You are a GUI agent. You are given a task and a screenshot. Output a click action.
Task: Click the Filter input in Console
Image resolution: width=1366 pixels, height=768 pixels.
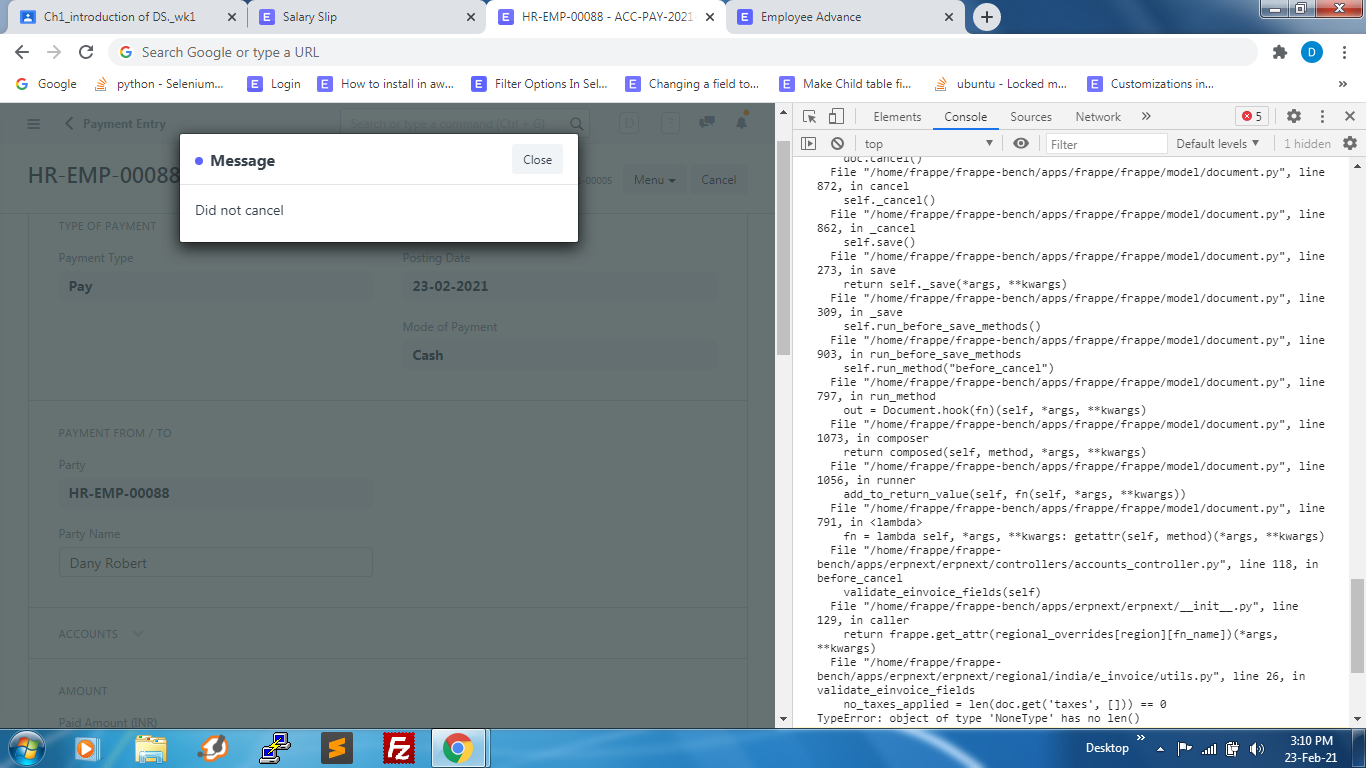[1106, 143]
